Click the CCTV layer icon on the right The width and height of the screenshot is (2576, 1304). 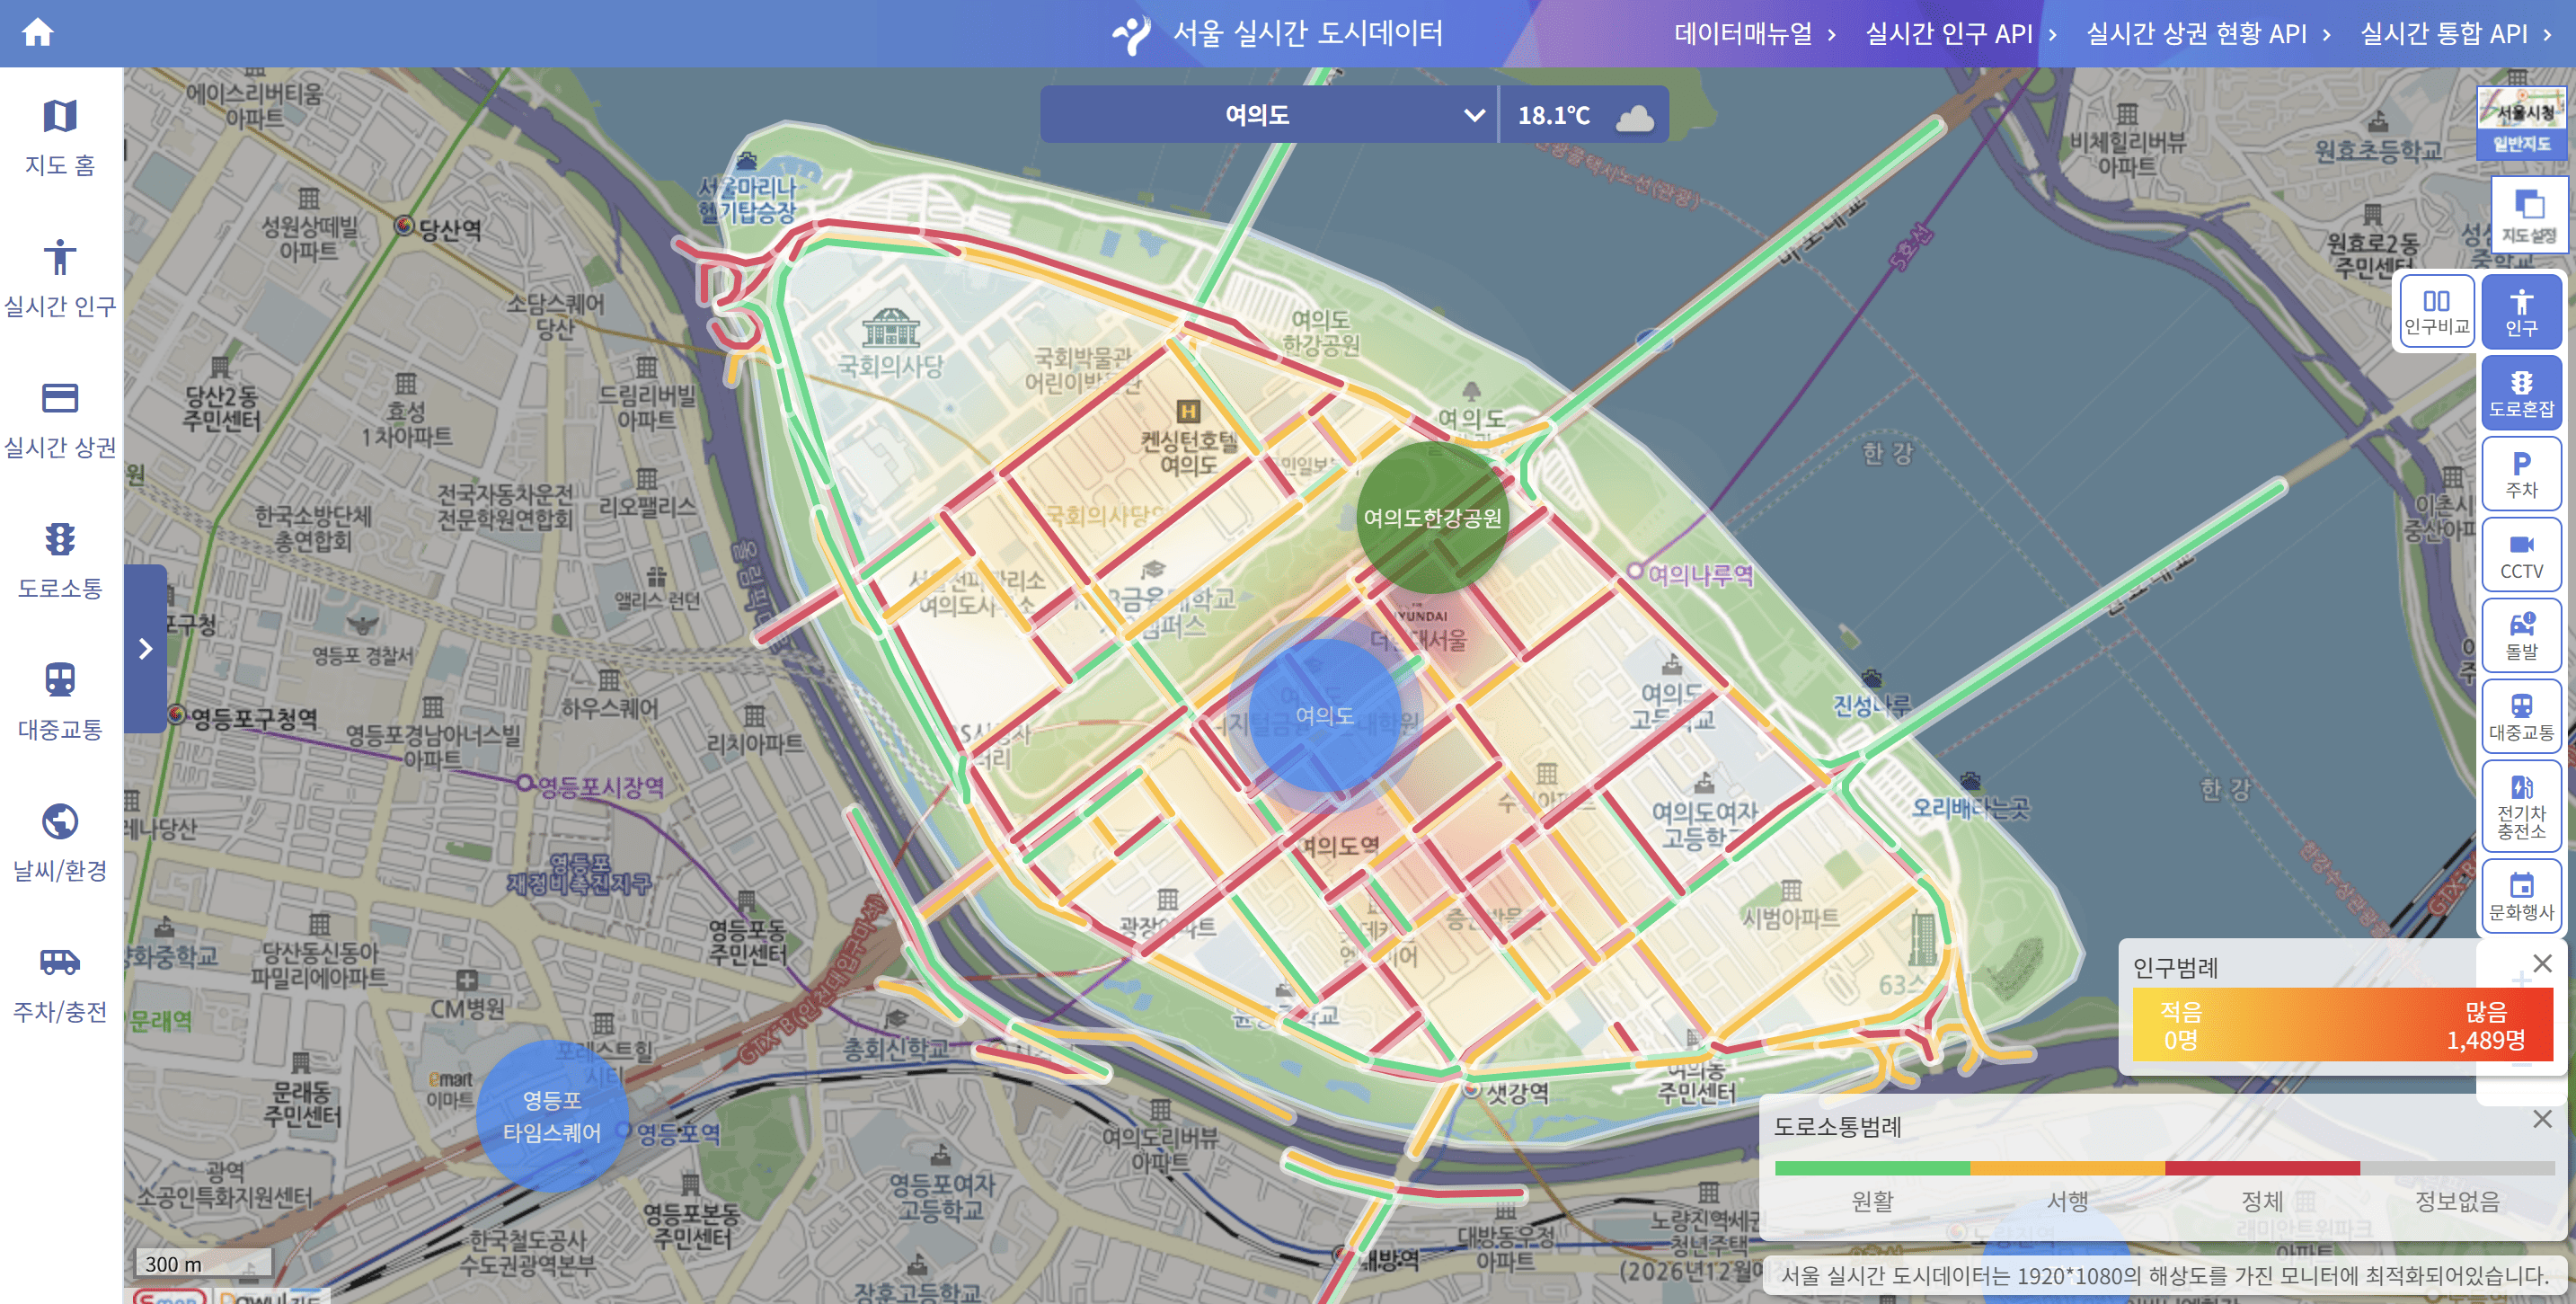[2522, 554]
